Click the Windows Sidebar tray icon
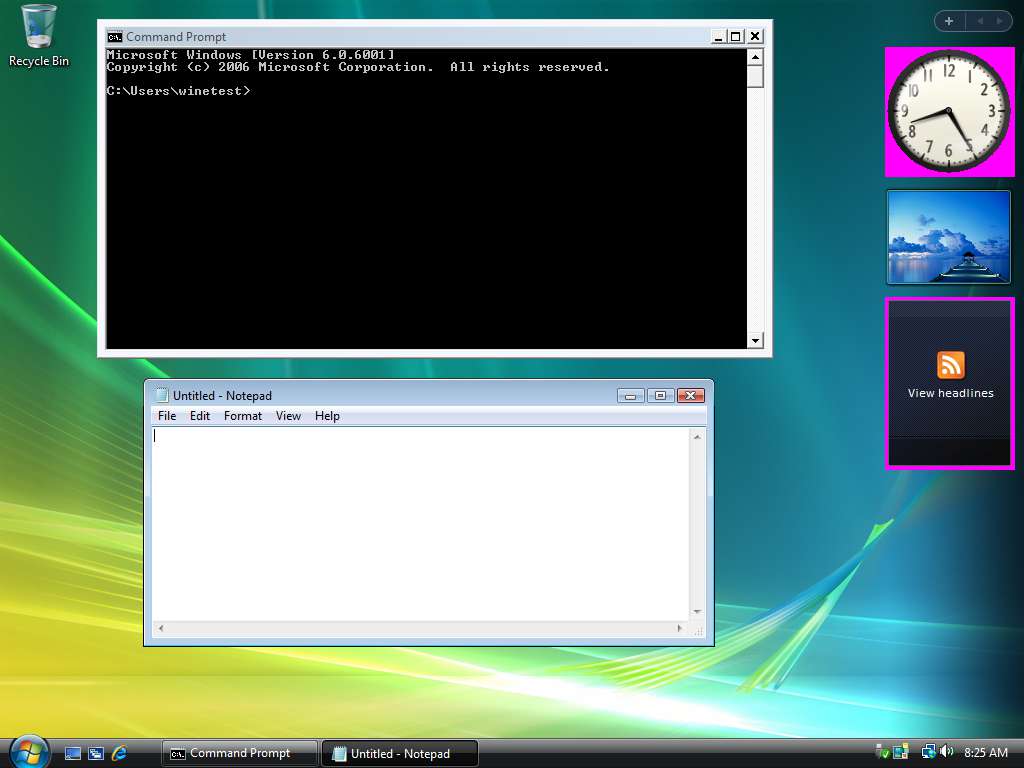1024x768 pixels. (x=900, y=752)
